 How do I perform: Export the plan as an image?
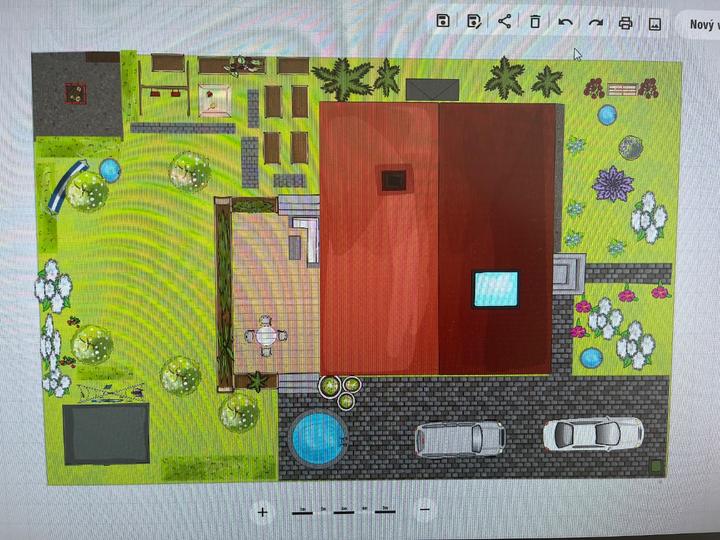[656, 22]
